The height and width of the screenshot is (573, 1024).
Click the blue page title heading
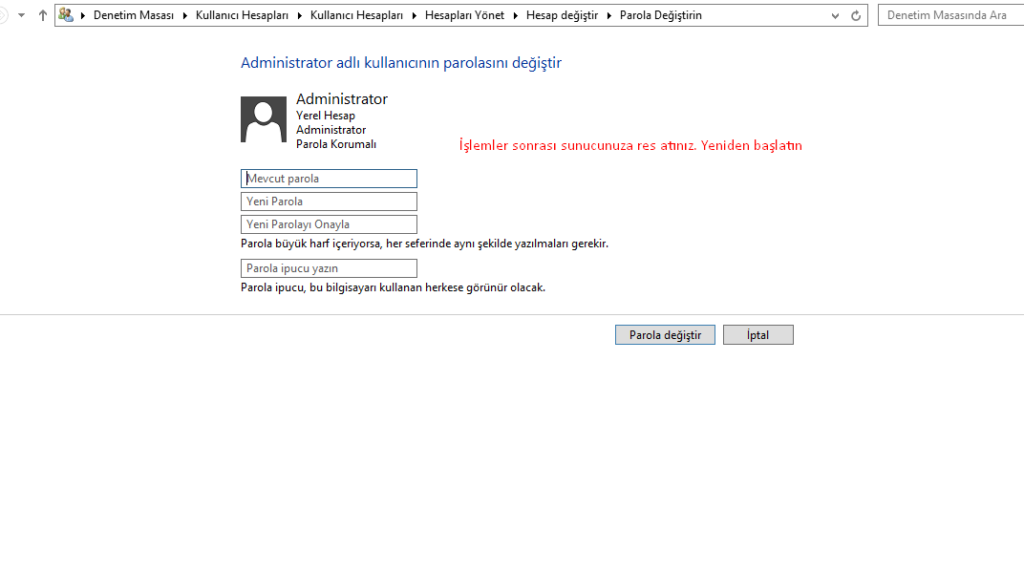click(x=401, y=63)
